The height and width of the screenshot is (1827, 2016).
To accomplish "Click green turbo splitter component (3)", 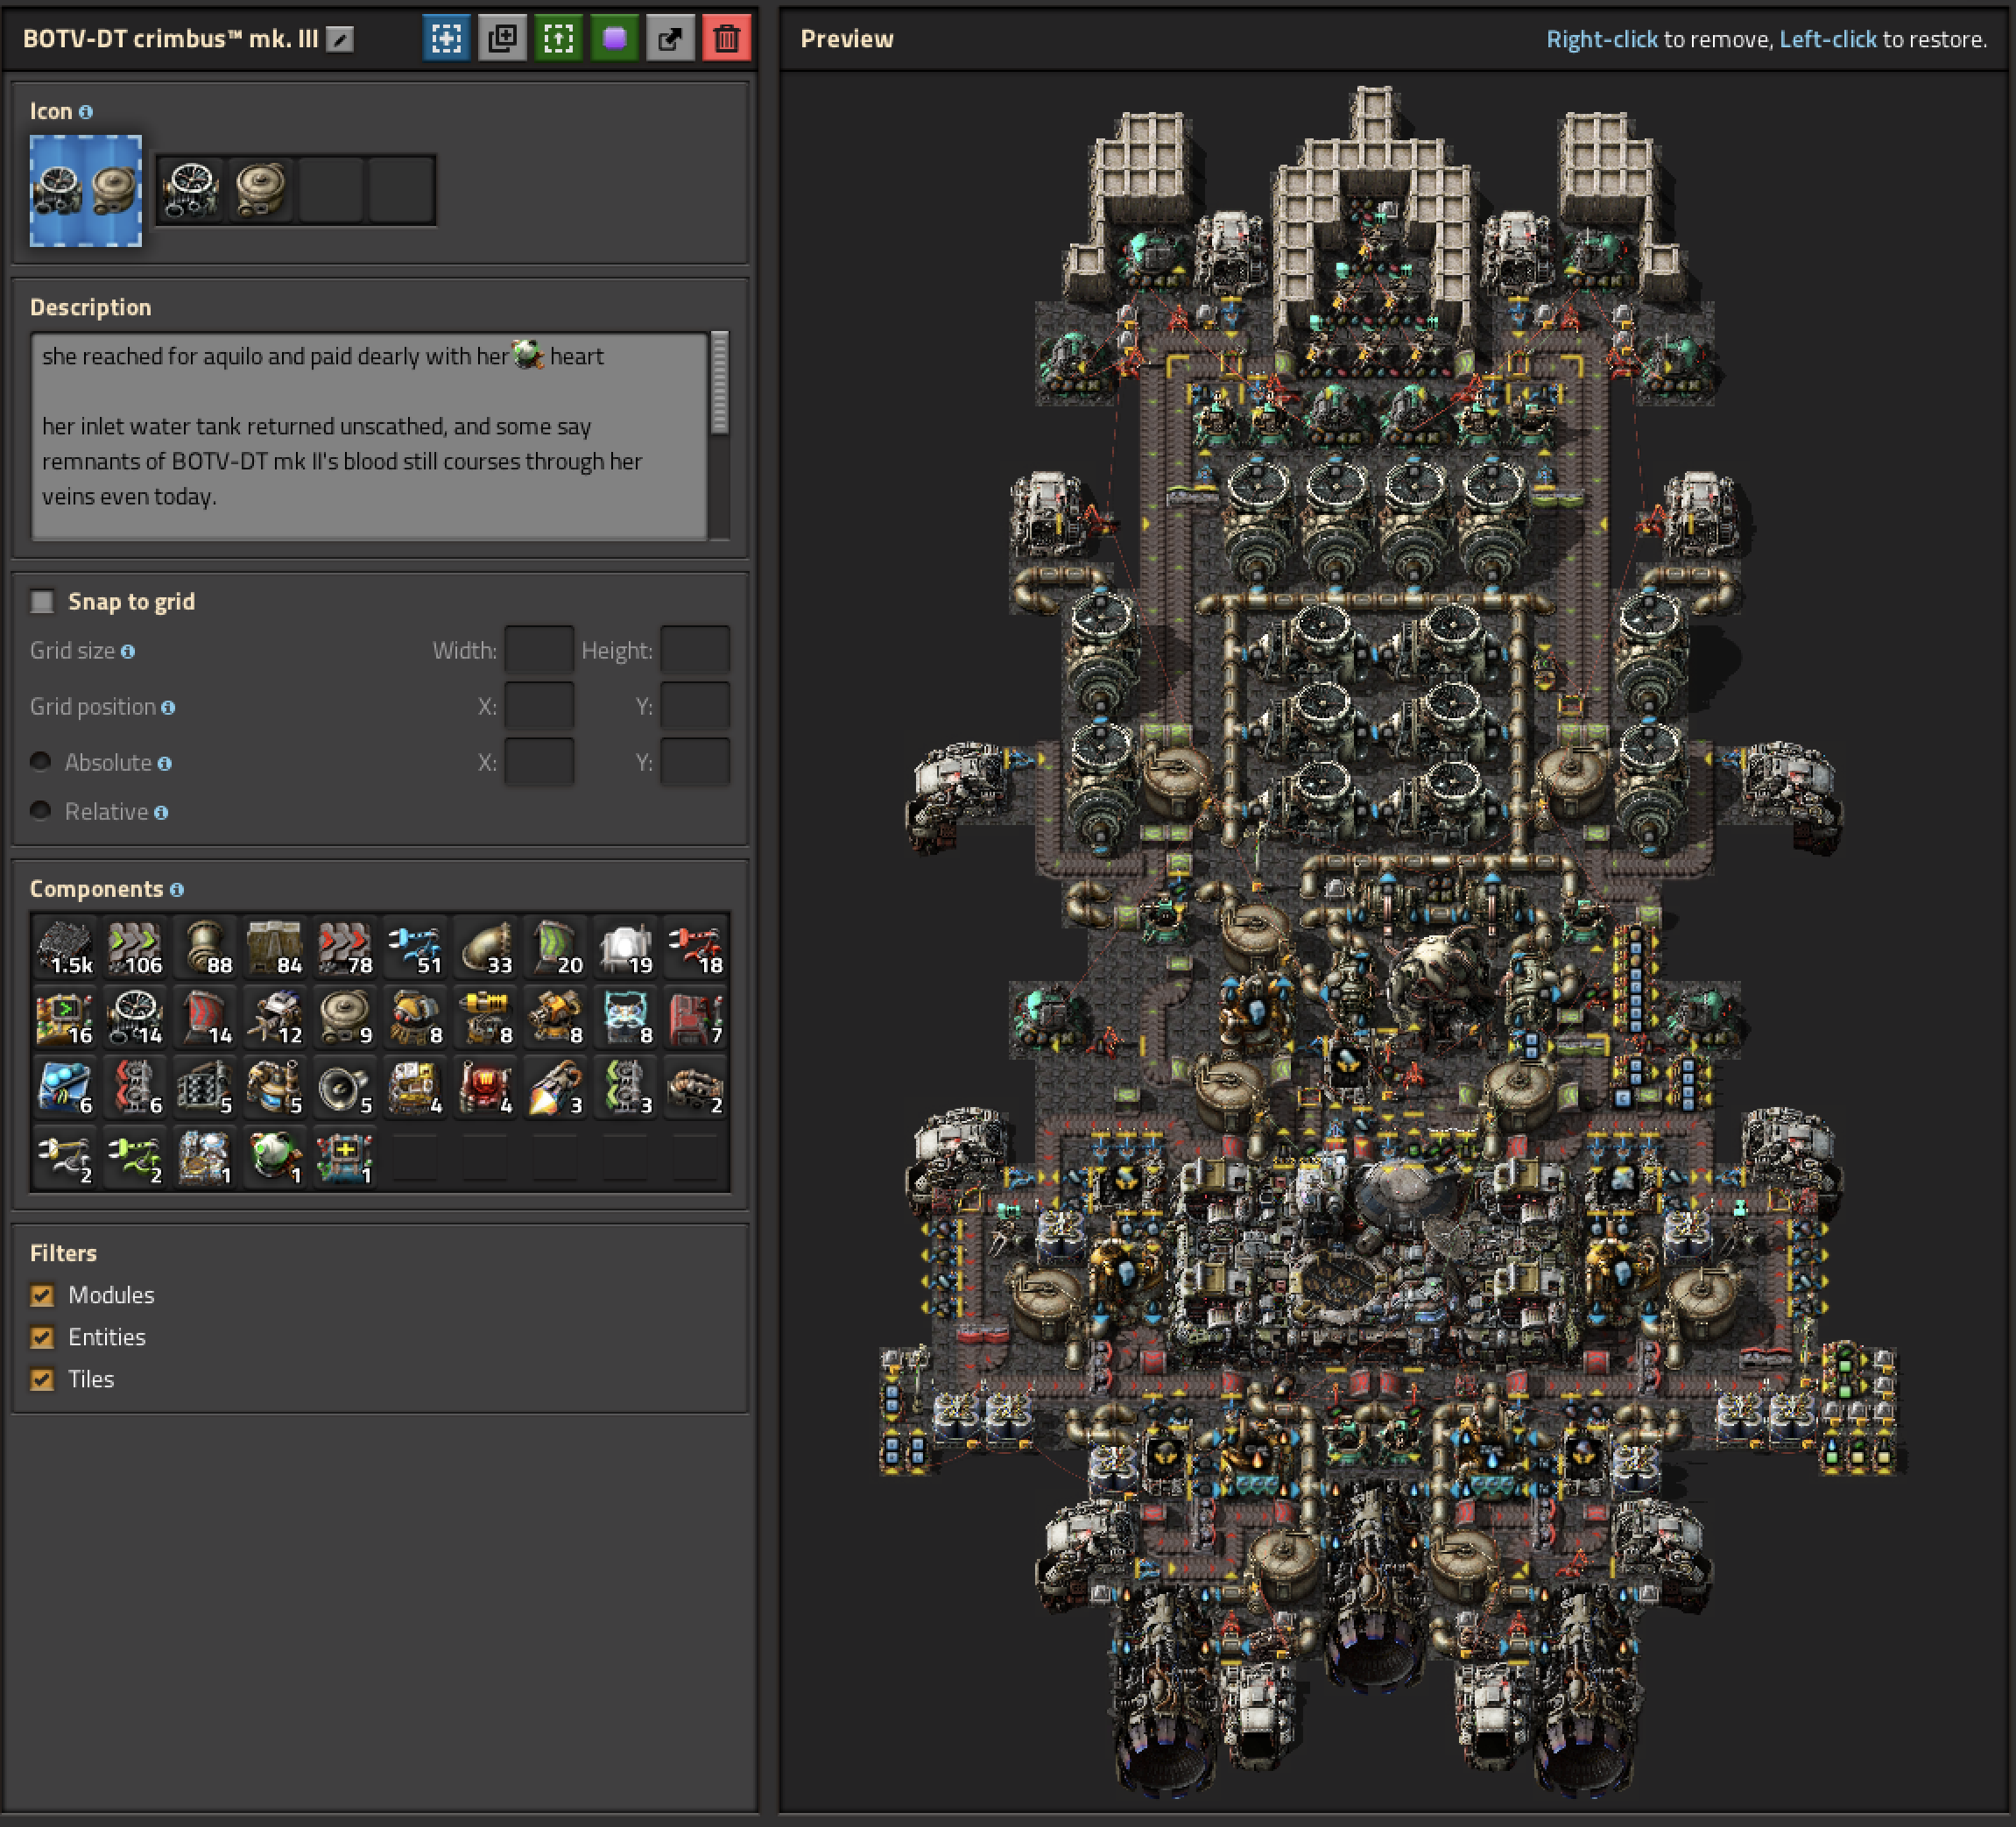I will point(625,1087).
